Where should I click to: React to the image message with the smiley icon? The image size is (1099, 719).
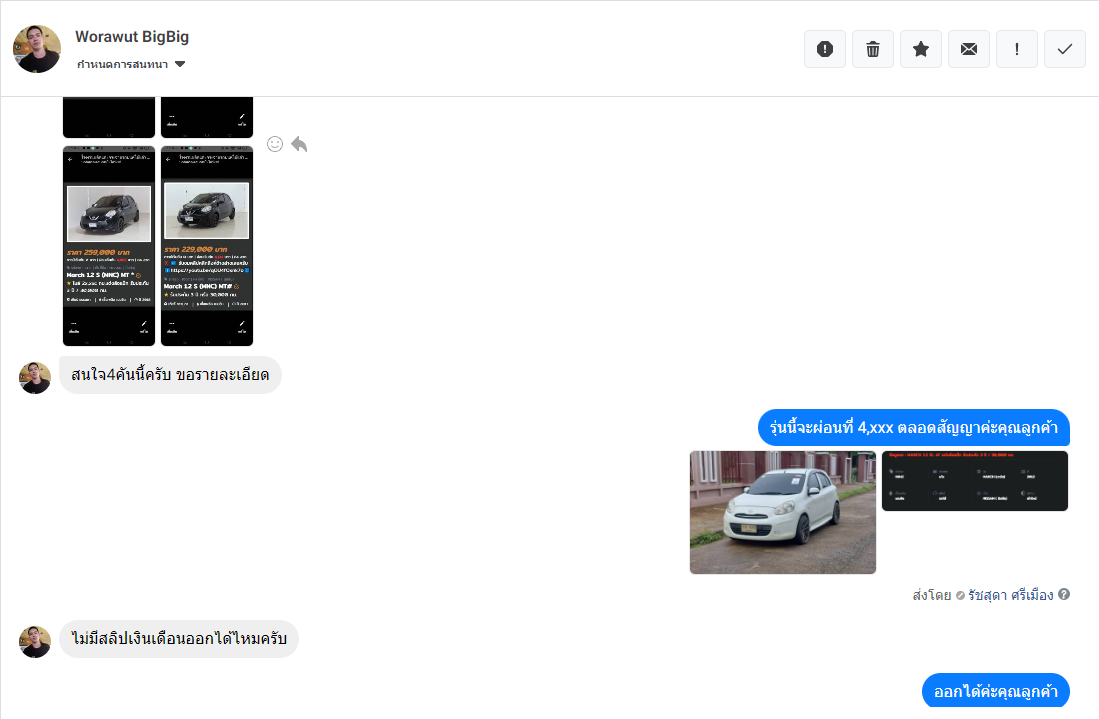275,144
